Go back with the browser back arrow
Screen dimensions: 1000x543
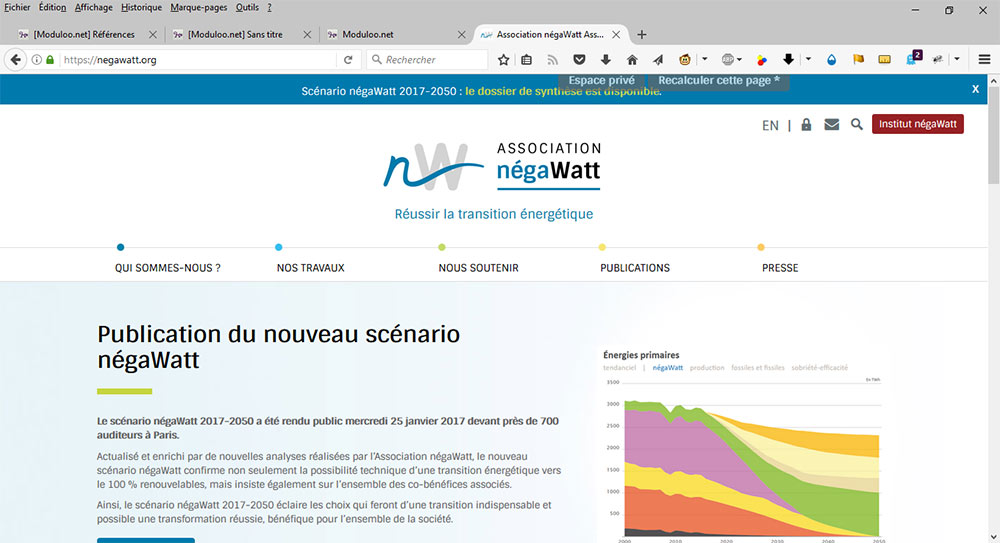click(x=15, y=59)
